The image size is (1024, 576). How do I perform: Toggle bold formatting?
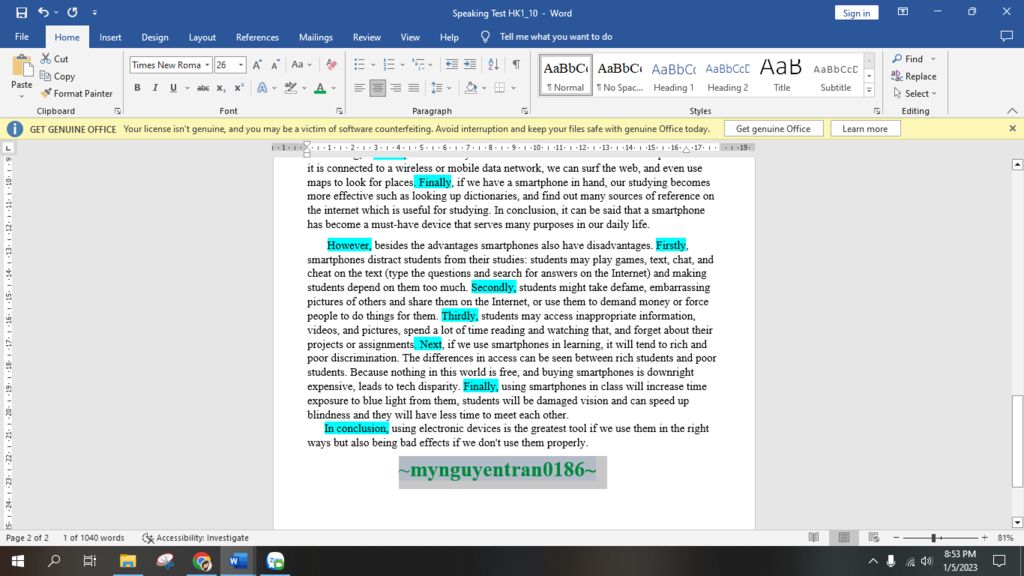coord(137,88)
